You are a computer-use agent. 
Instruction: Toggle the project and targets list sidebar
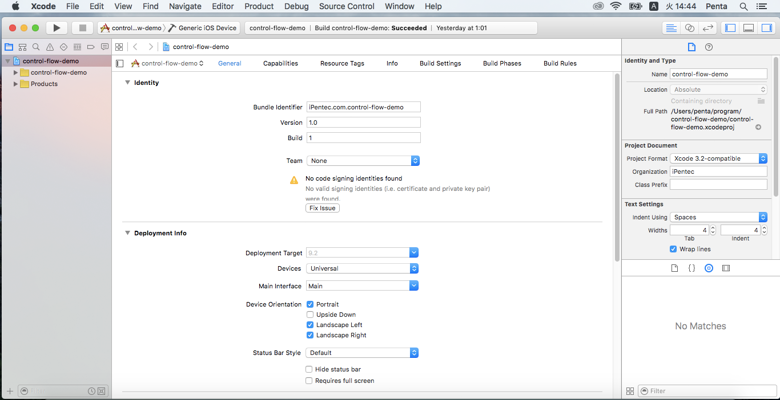point(119,63)
